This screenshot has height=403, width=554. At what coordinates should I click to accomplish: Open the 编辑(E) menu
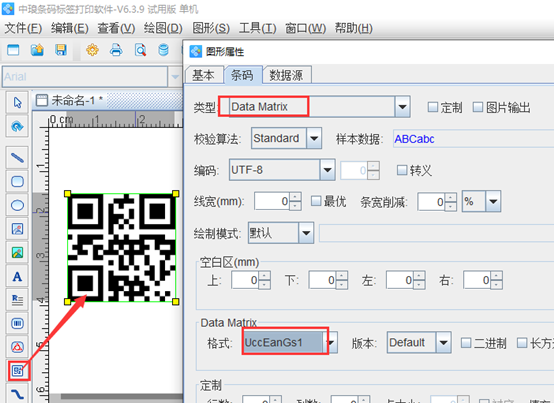click(70, 28)
